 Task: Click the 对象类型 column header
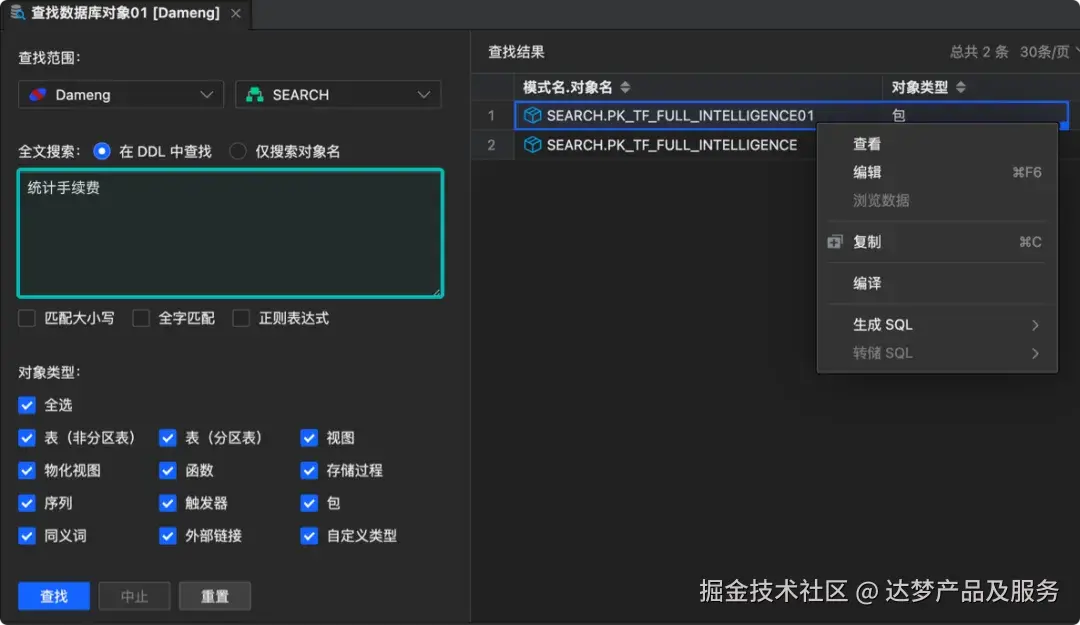pos(981,87)
